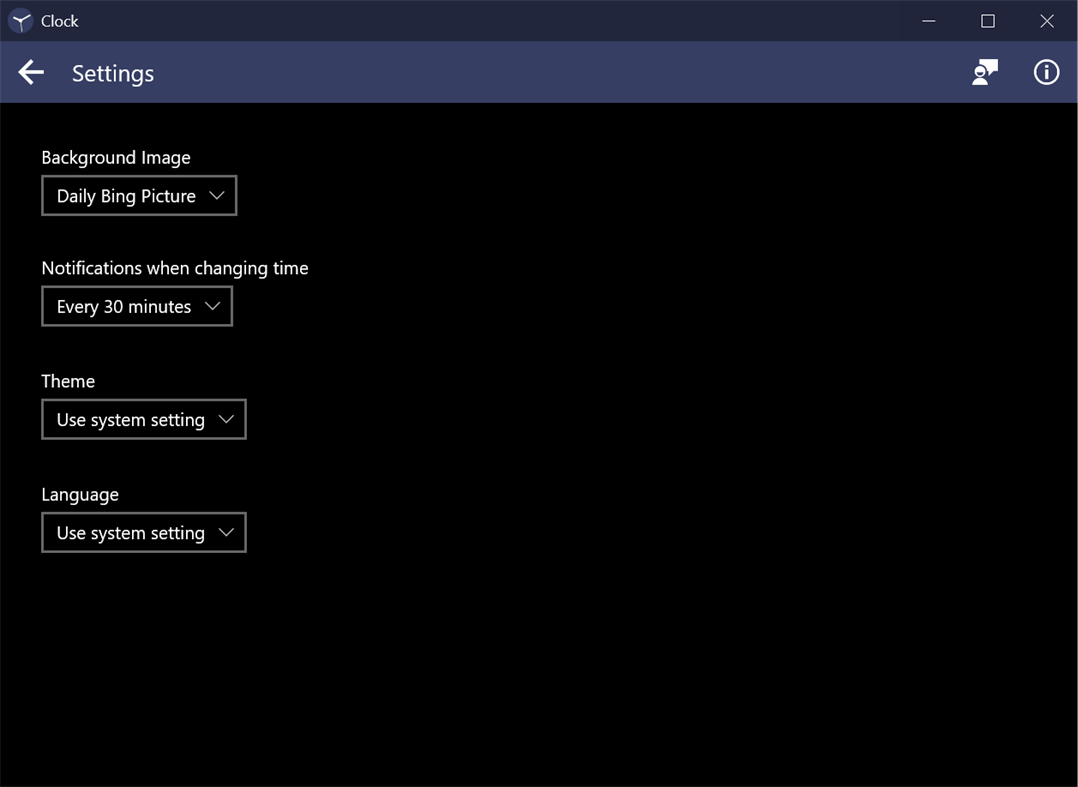Click the 'Notifications when changing time' label

point(175,268)
